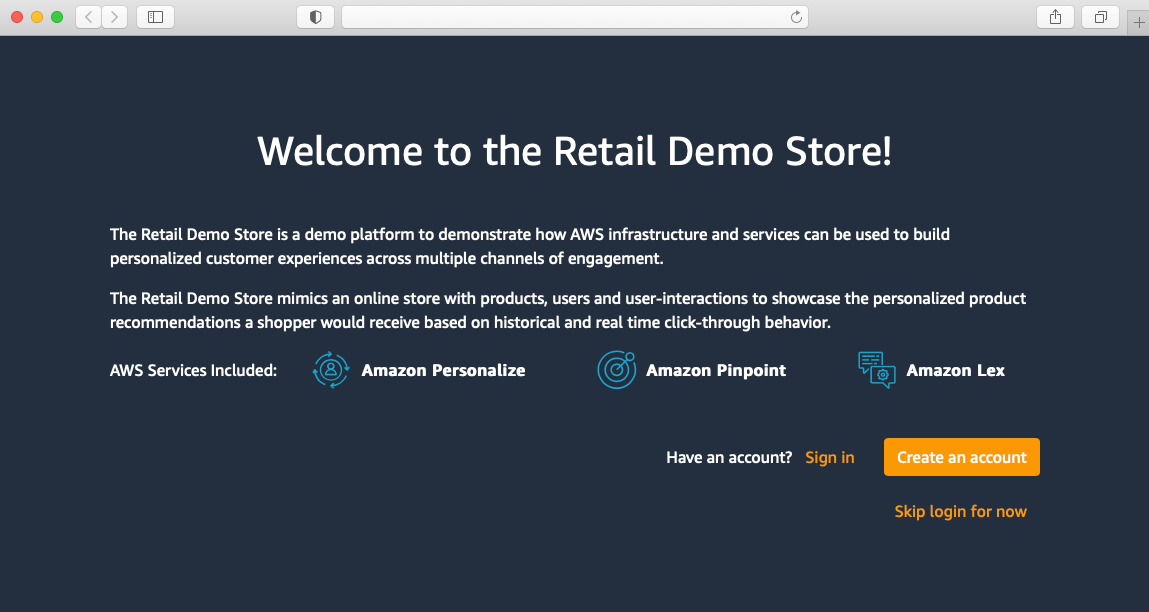Focus the Safari address bar

tap(574, 17)
